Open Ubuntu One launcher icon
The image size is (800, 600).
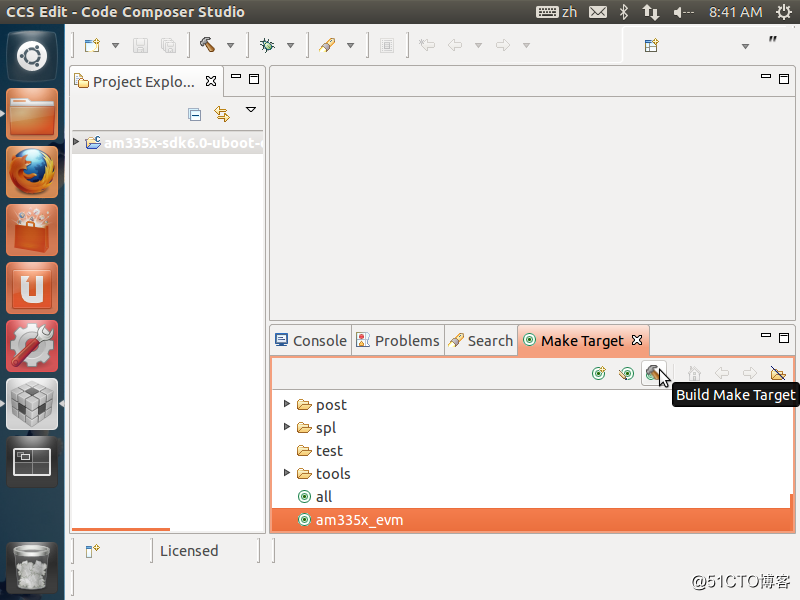click(x=32, y=288)
